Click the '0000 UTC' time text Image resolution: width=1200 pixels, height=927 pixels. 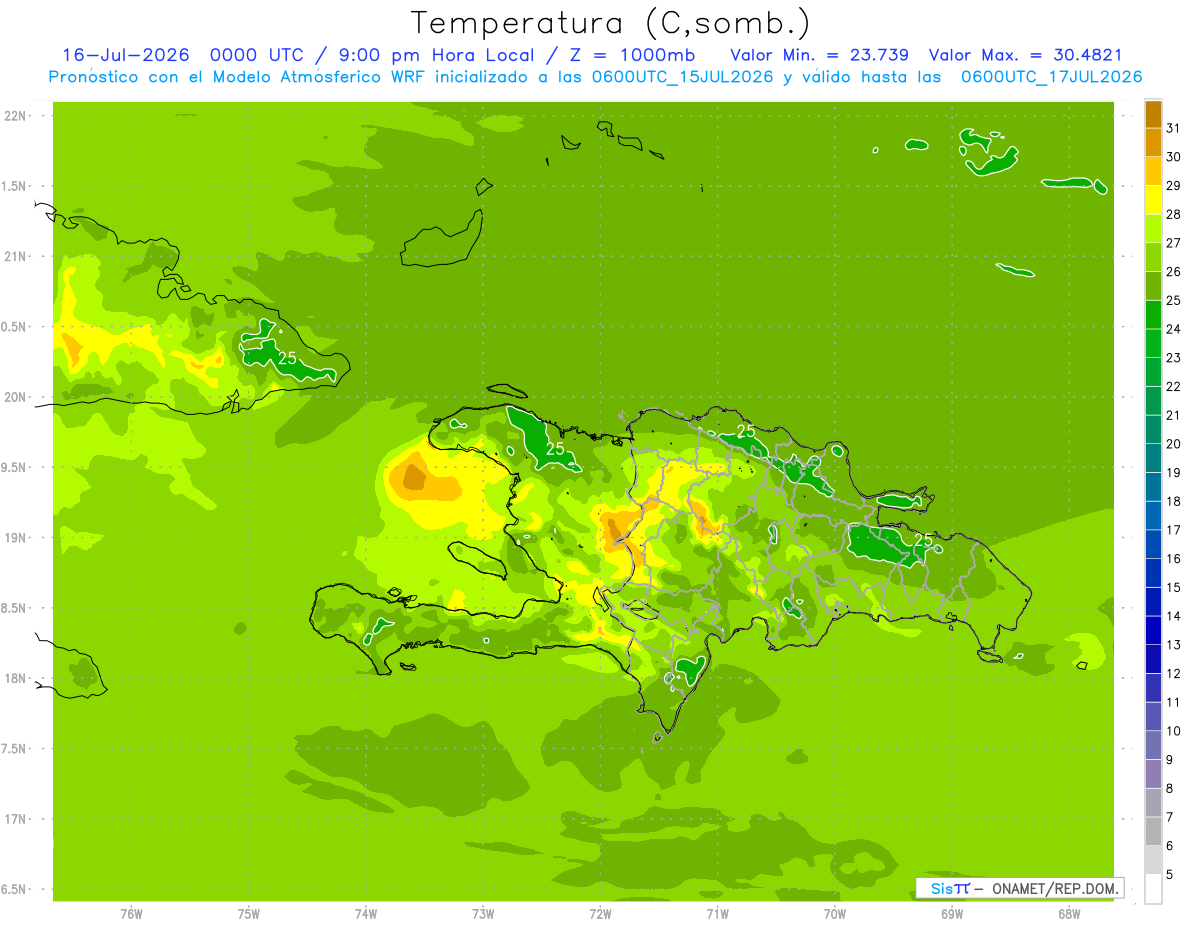(258, 55)
